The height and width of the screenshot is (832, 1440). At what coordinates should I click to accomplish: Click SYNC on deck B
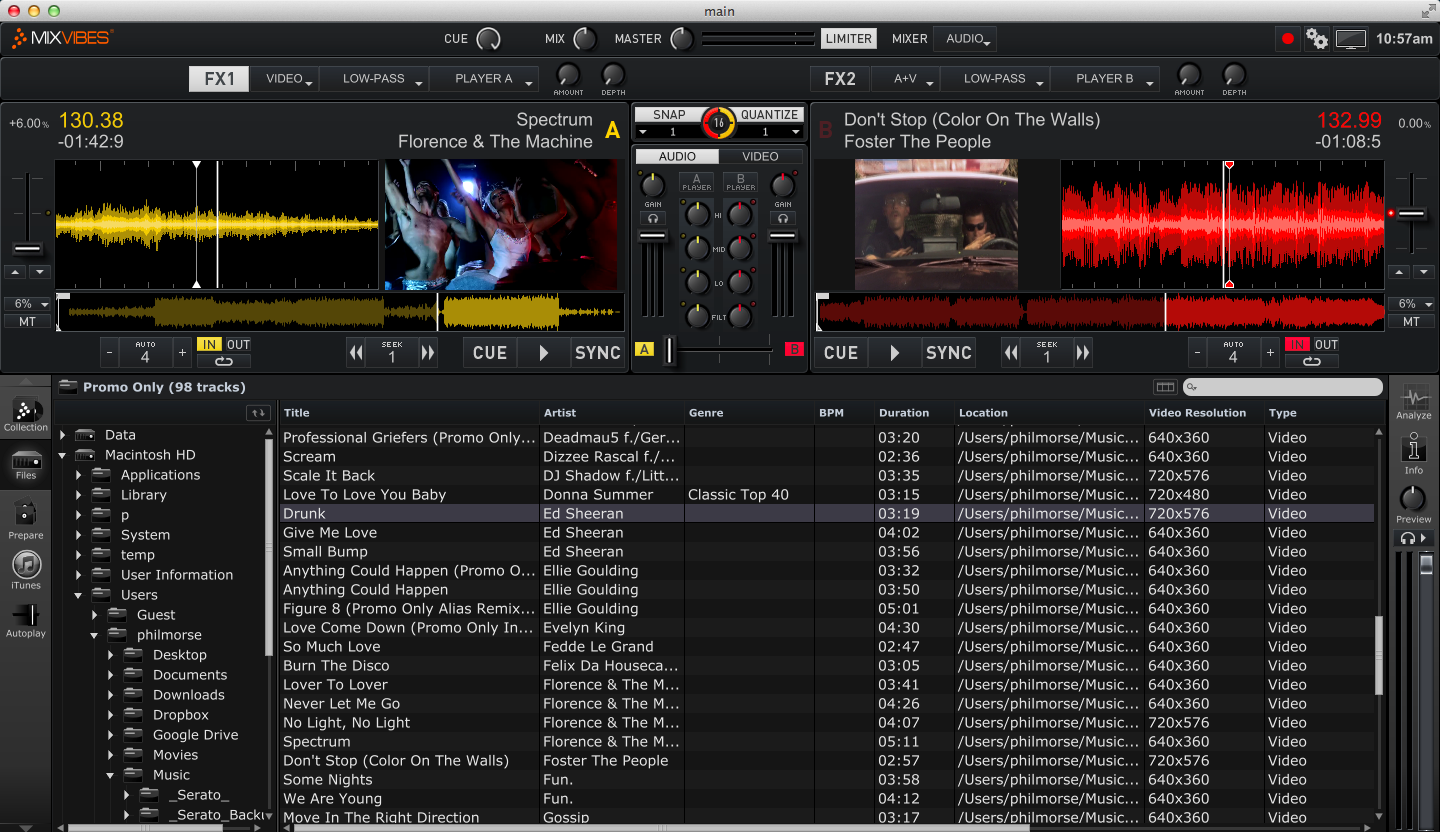(948, 352)
